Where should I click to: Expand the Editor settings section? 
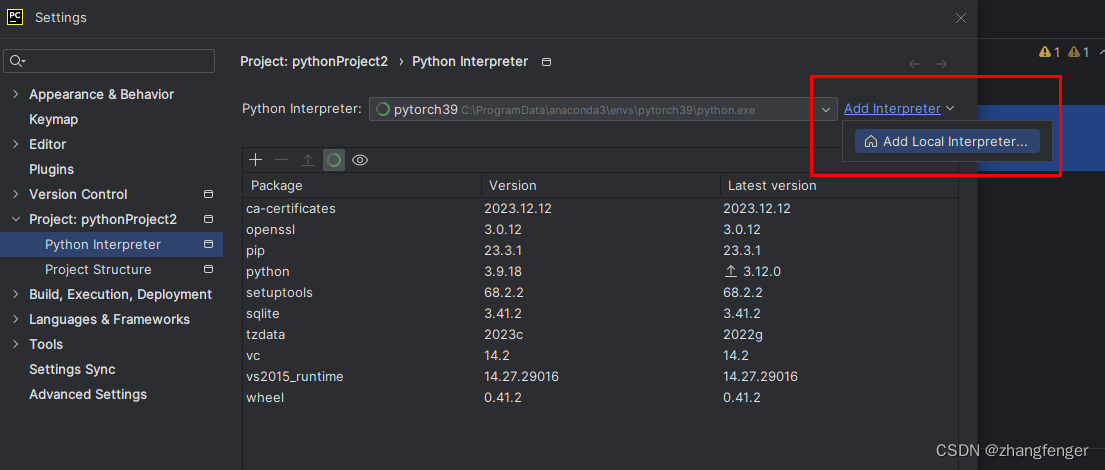pyautogui.click(x=16, y=144)
